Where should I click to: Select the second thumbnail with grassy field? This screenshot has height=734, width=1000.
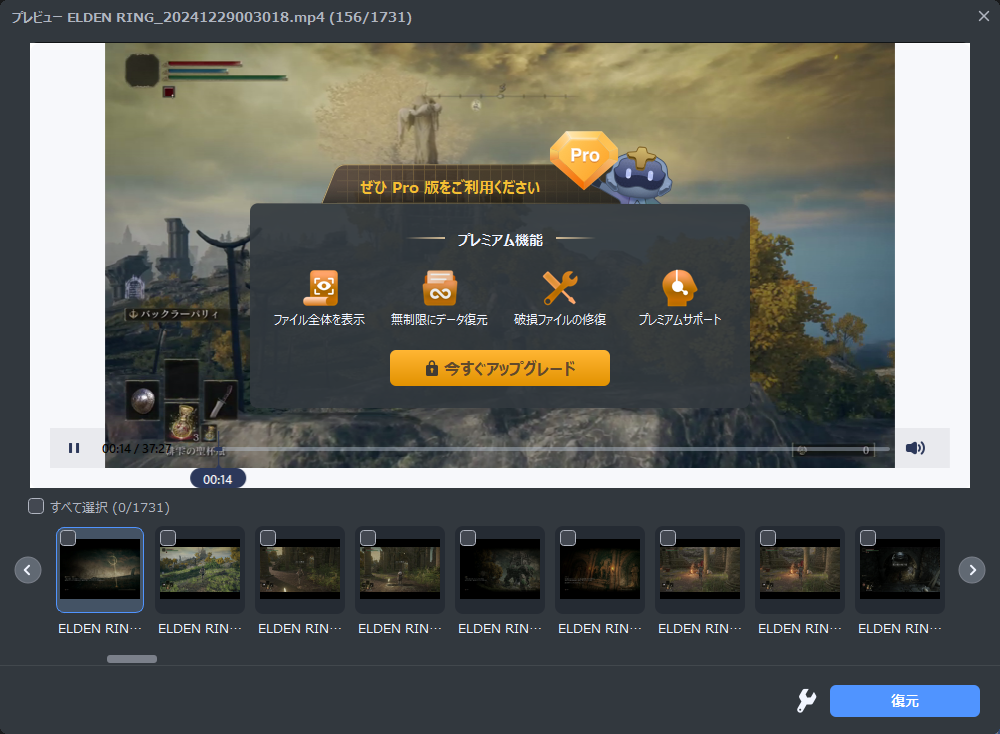[x=200, y=569]
